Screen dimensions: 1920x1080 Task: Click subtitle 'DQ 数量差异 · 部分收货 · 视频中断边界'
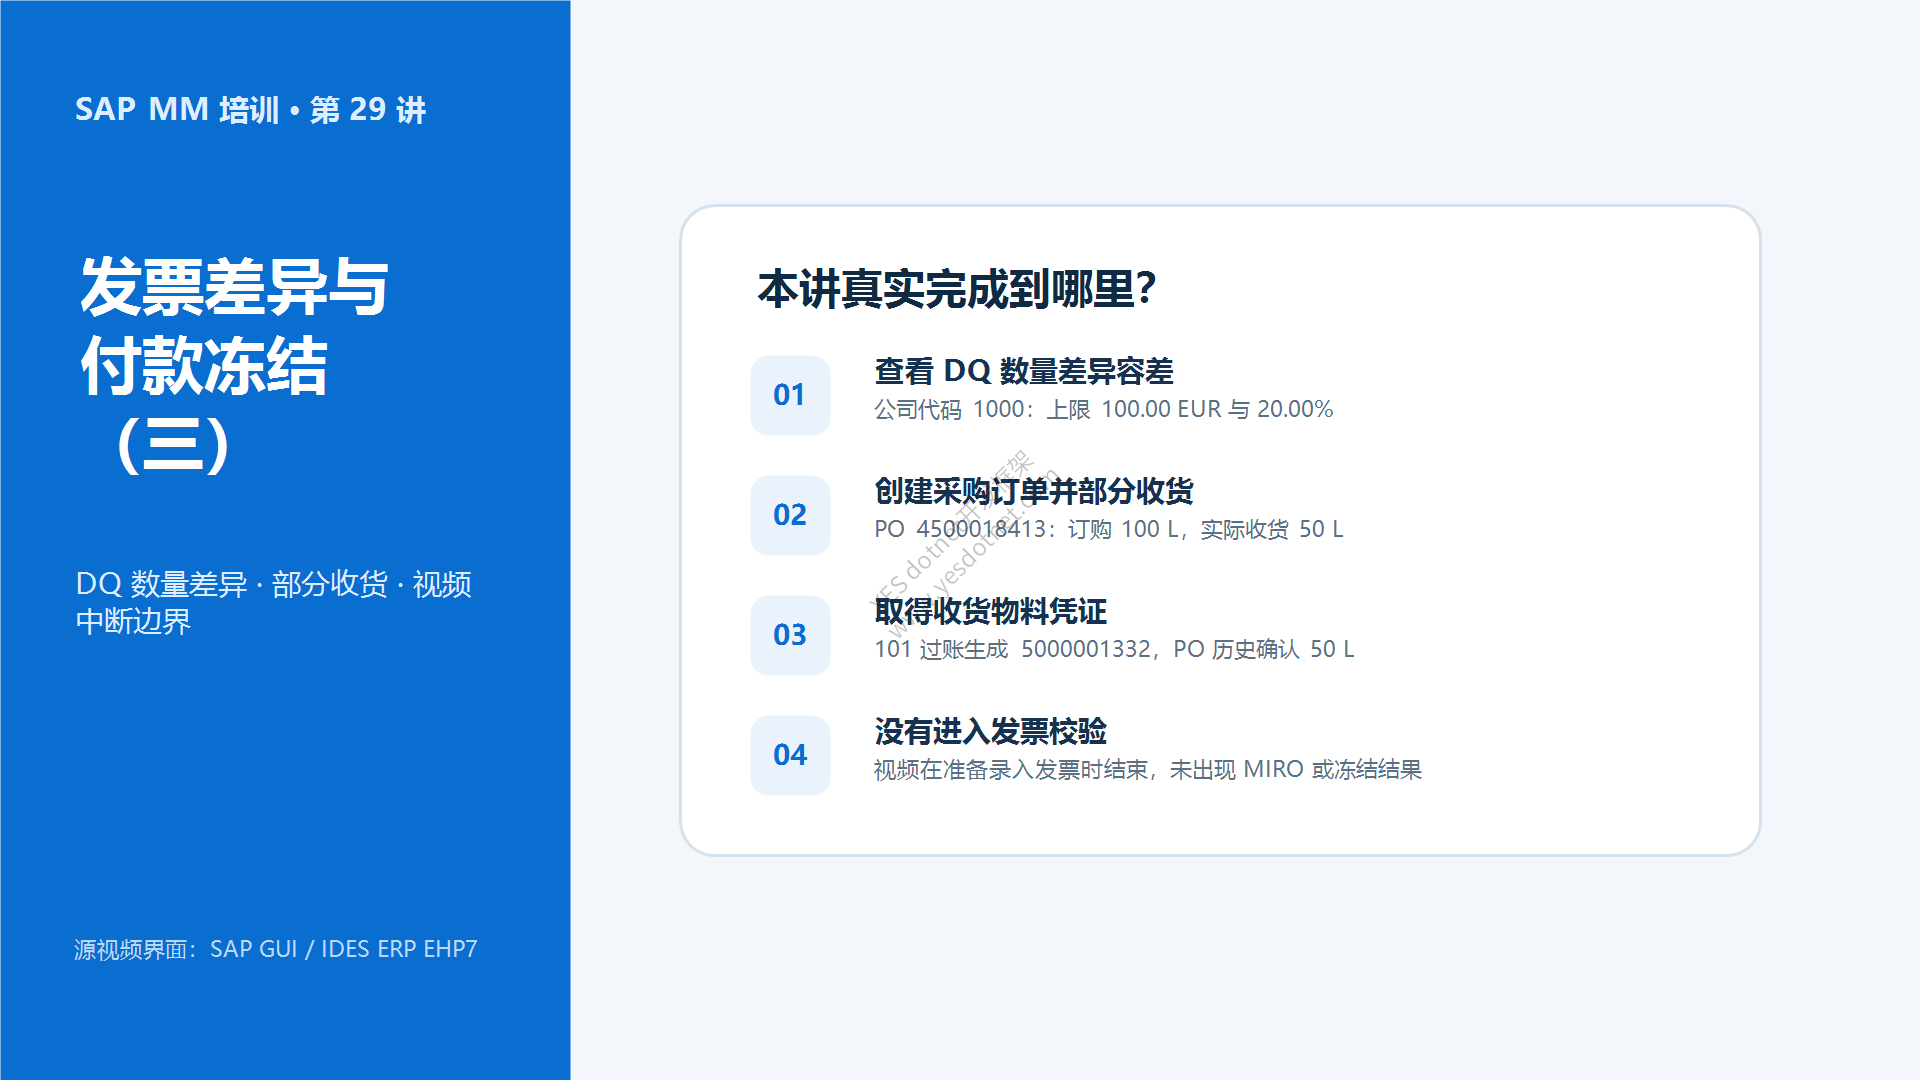pyautogui.click(x=273, y=602)
